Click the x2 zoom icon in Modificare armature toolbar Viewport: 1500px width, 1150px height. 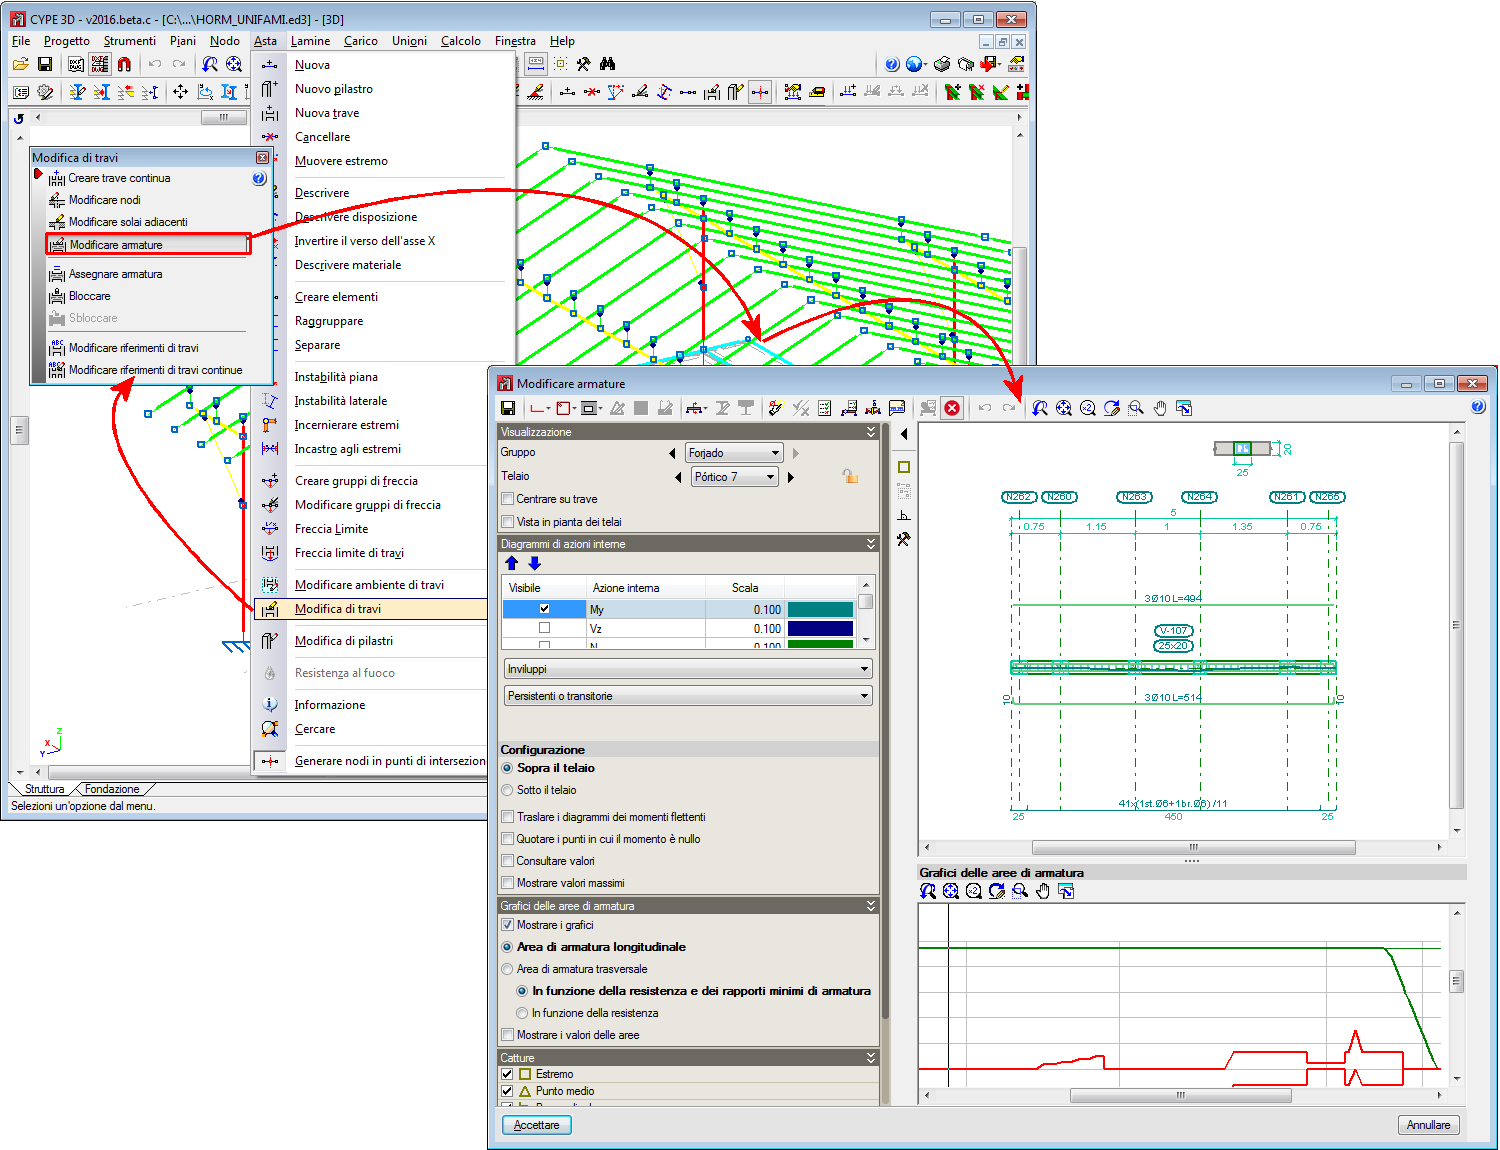coord(1088,408)
